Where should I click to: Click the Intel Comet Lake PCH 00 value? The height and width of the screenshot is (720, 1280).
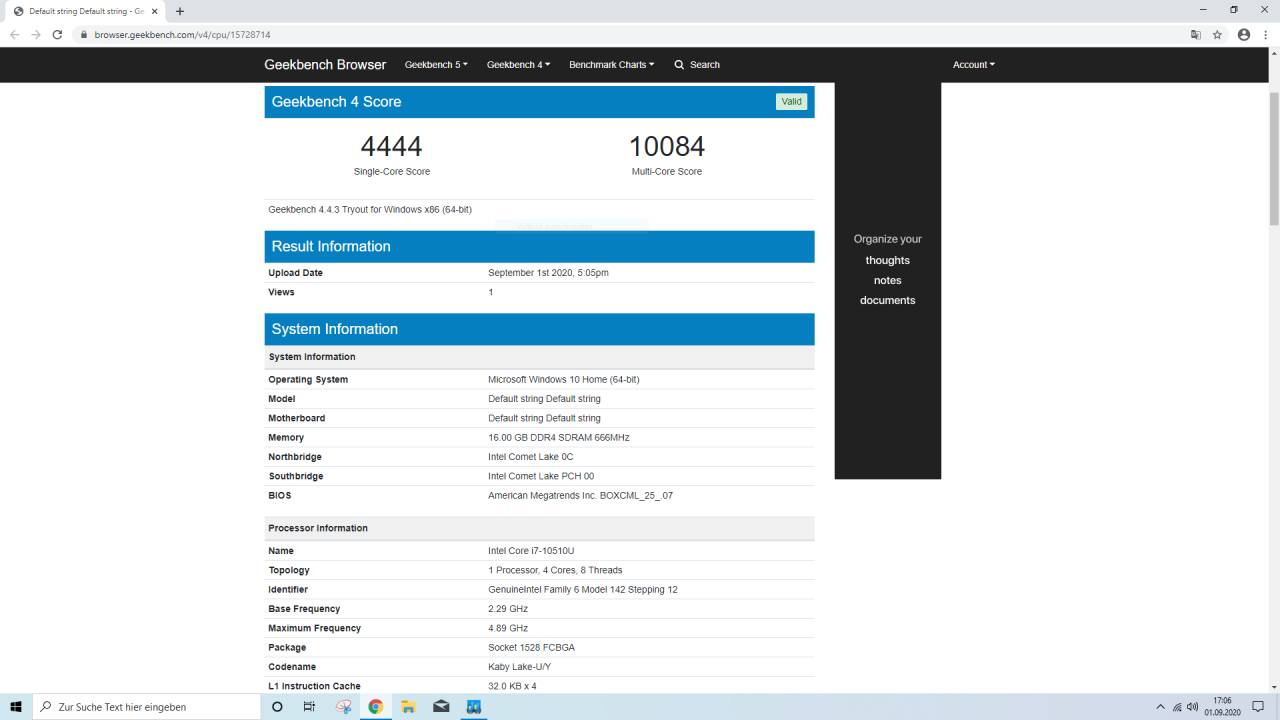tap(541, 476)
